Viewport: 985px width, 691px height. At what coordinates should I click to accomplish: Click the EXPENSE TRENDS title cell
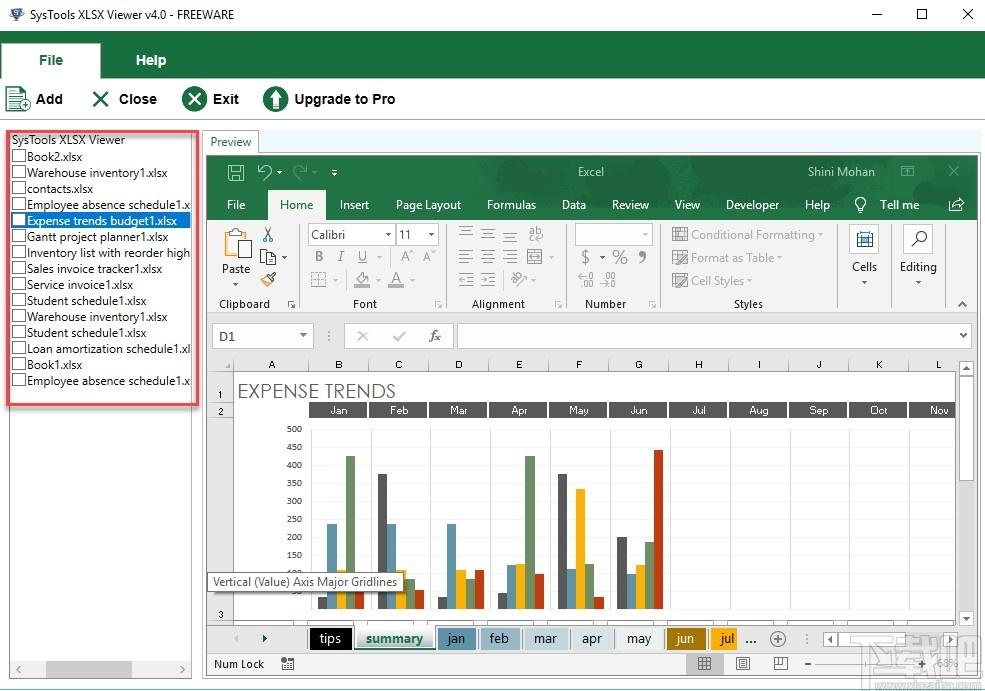tap(317, 391)
